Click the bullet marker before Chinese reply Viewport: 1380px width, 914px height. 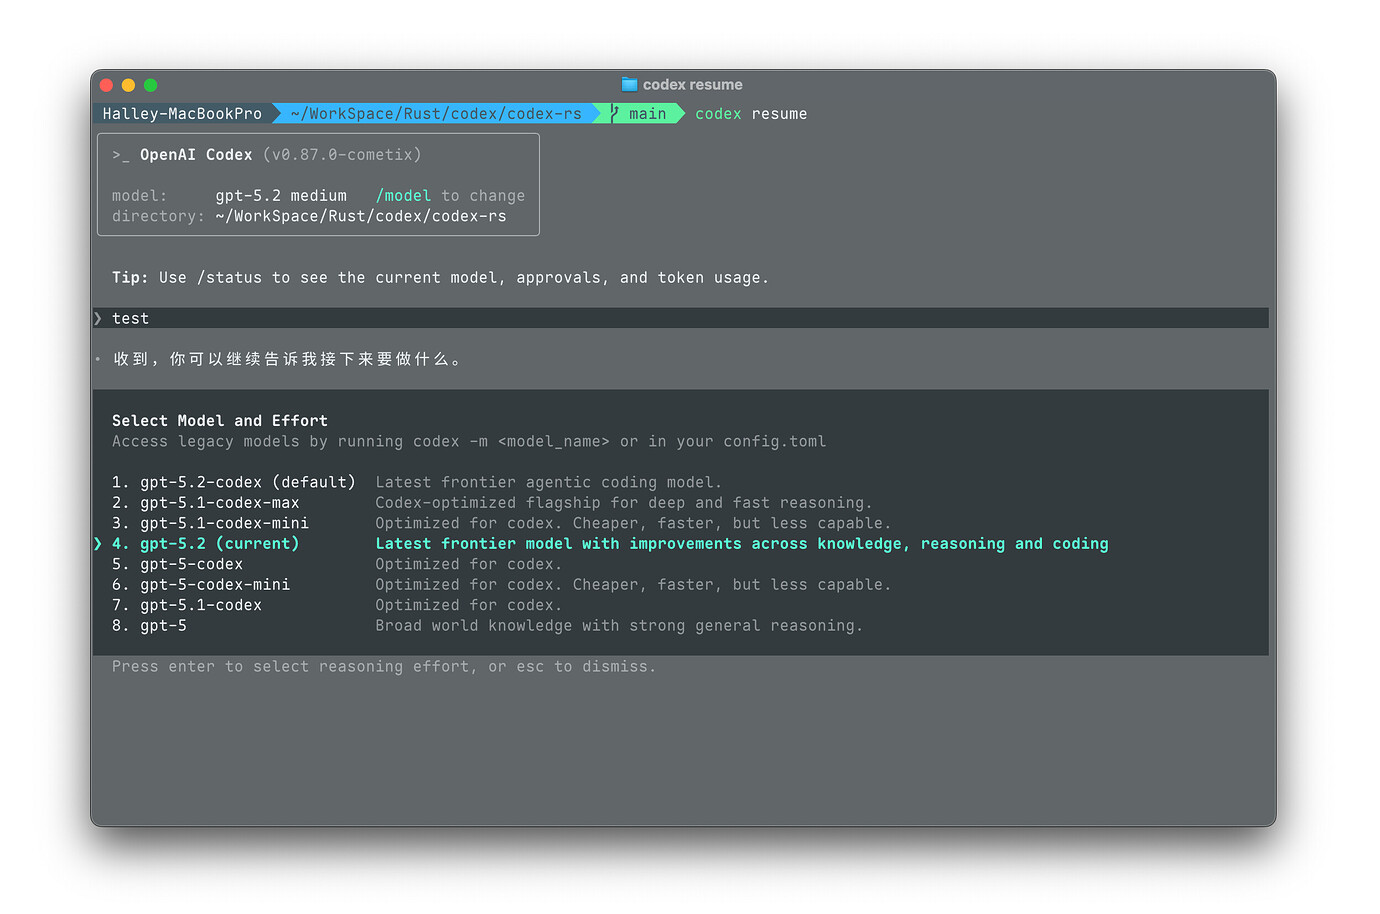[x=98, y=359]
